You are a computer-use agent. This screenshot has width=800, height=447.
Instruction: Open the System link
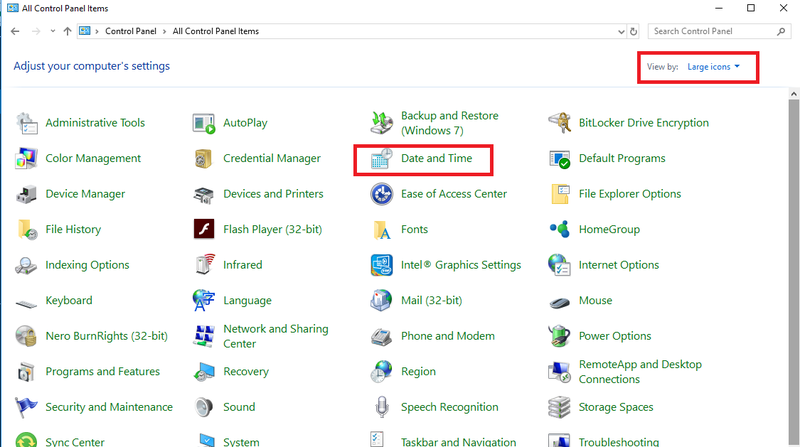(241, 442)
